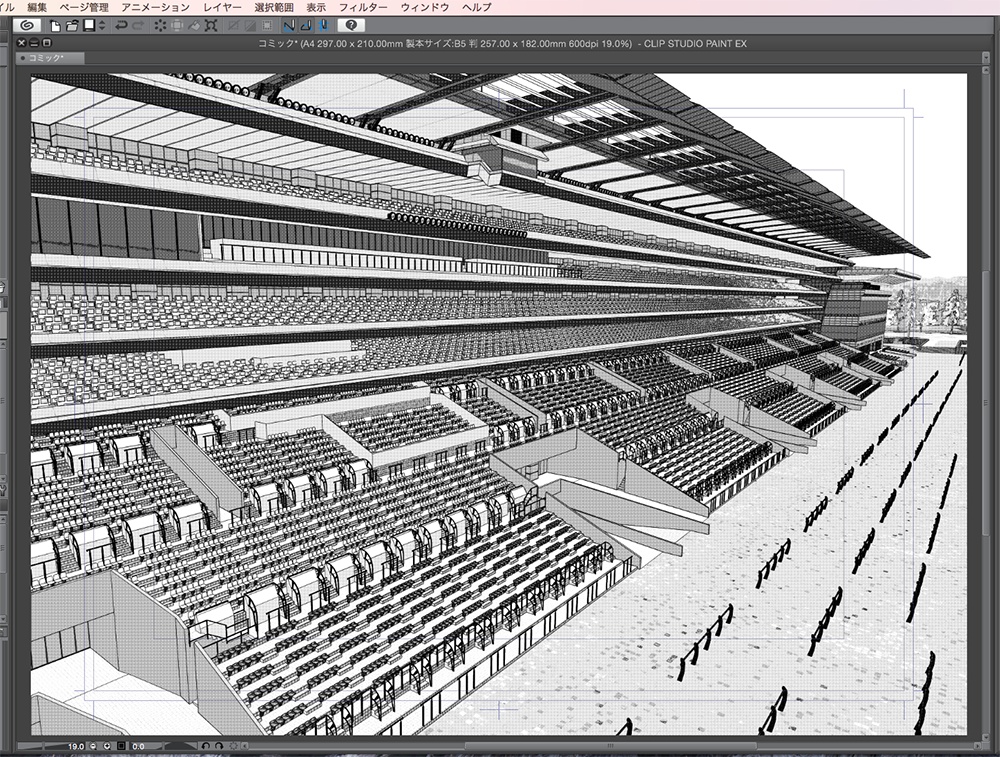This screenshot has width=1000, height=757.
Task: Clear selection contents with dotted circle icon
Action: (160, 26)
